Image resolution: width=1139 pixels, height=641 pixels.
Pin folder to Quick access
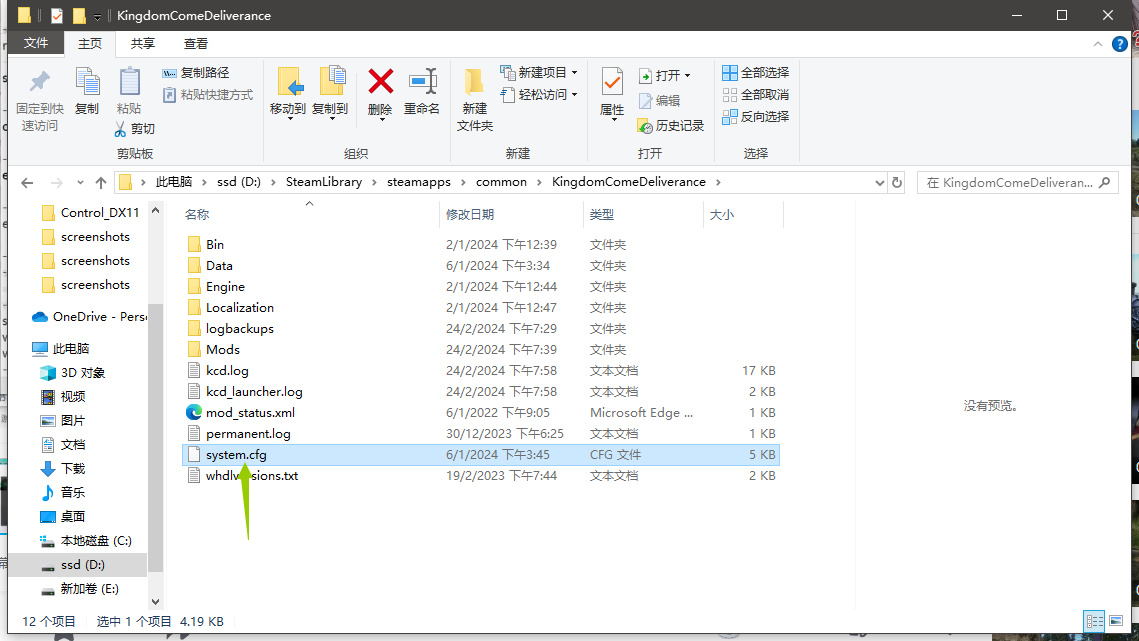(40, 100)
